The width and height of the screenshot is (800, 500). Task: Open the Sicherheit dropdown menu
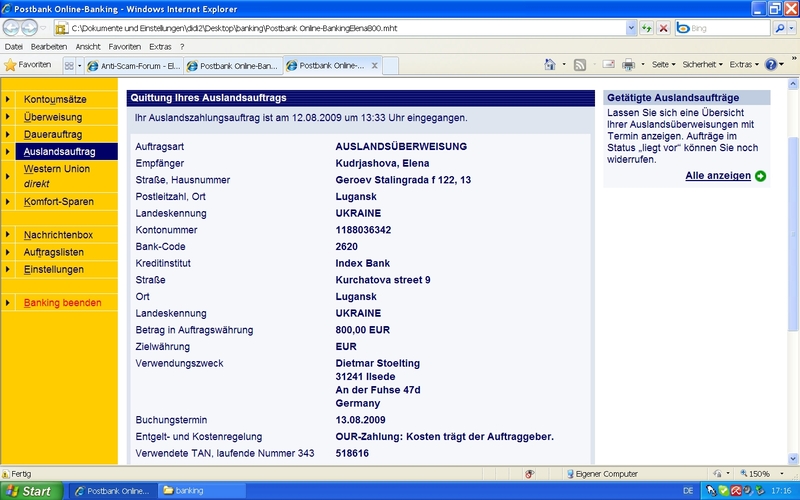(704, 65)
